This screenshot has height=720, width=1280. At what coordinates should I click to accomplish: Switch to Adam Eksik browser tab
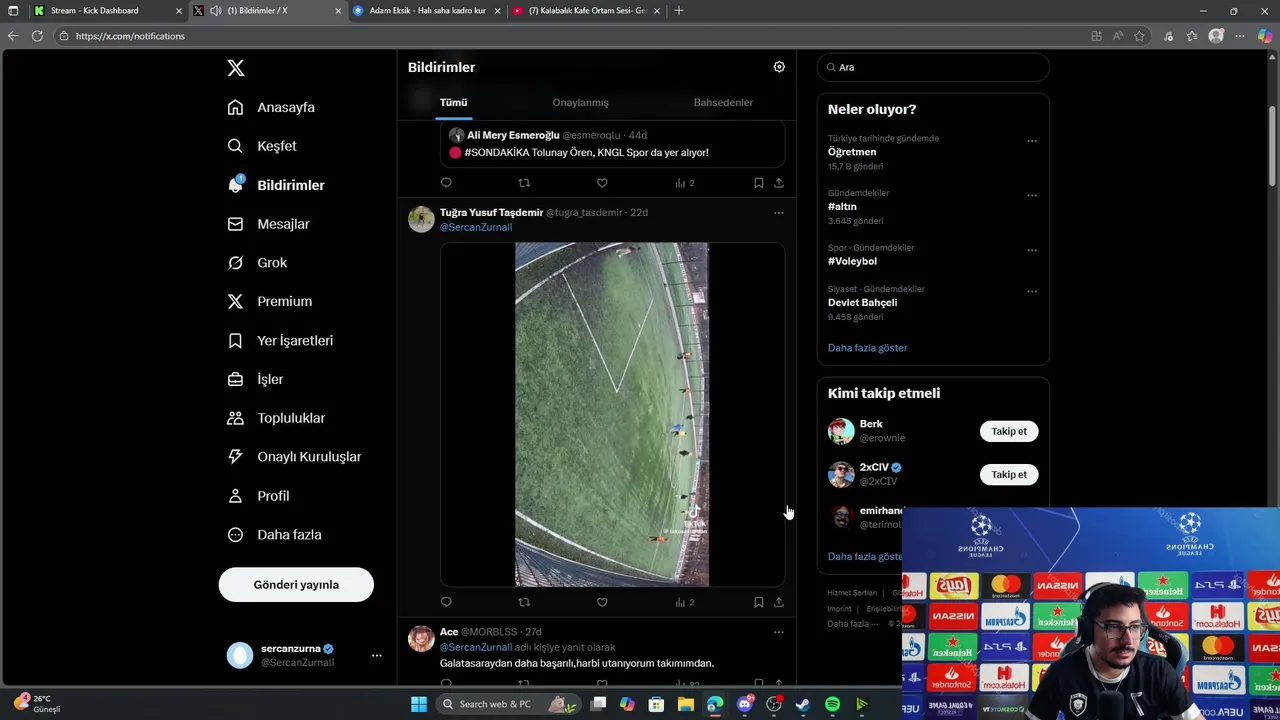[428, 11]
